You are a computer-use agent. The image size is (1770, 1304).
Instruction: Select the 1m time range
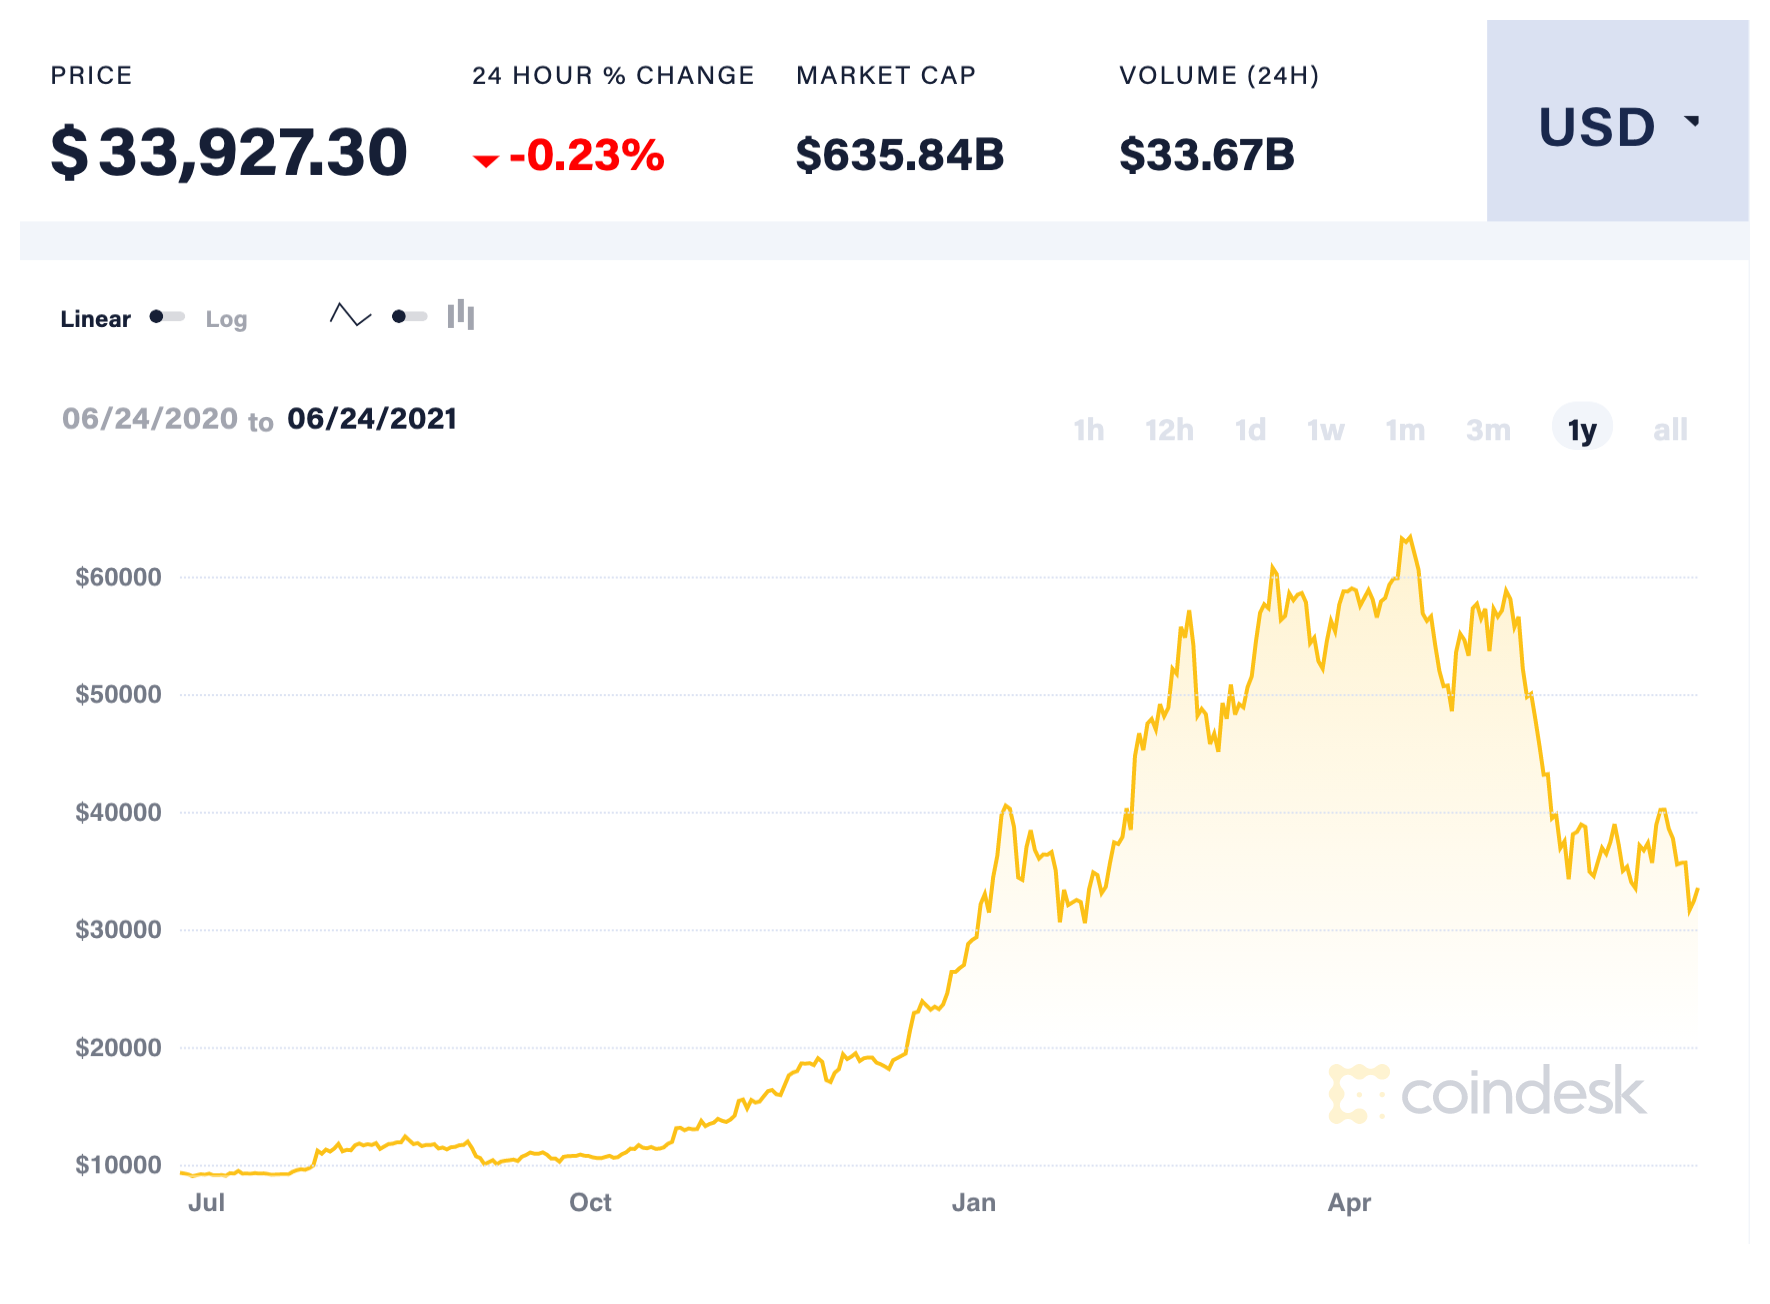point(1405,429)
